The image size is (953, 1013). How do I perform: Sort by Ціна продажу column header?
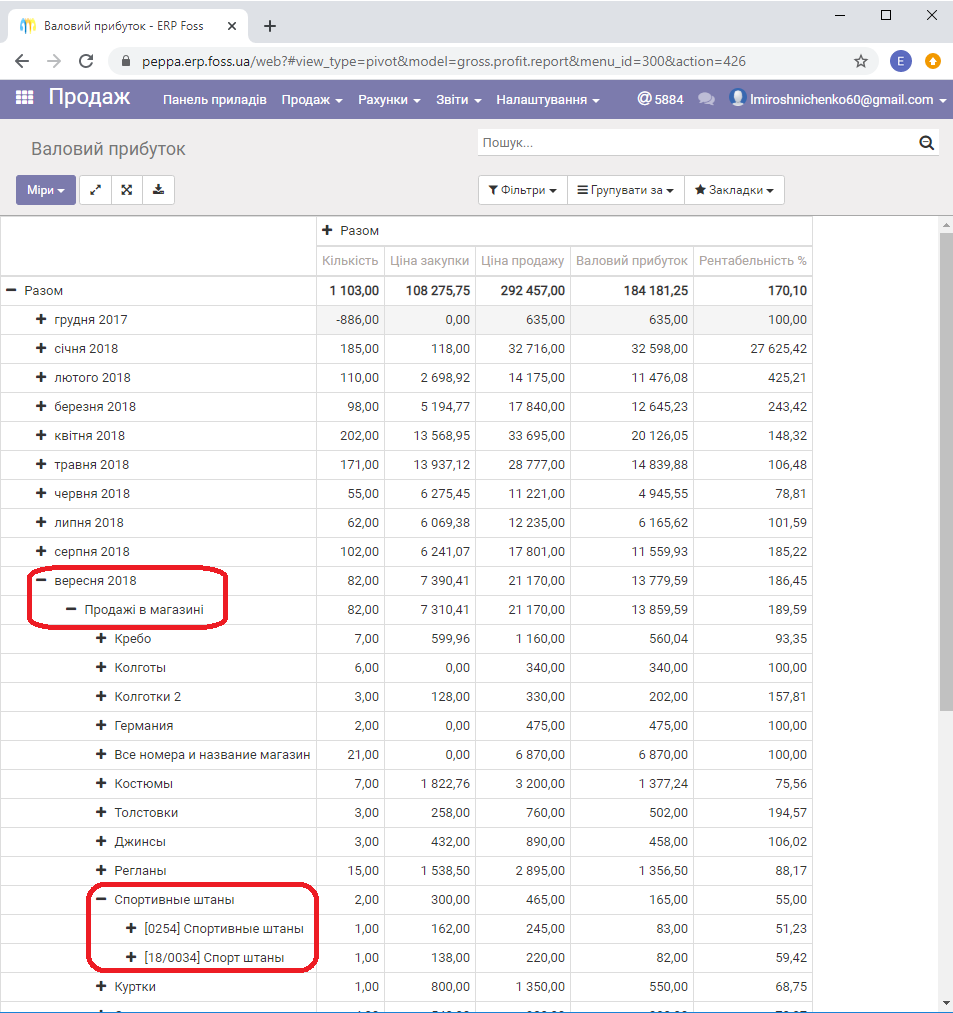[x=523, y=261]
